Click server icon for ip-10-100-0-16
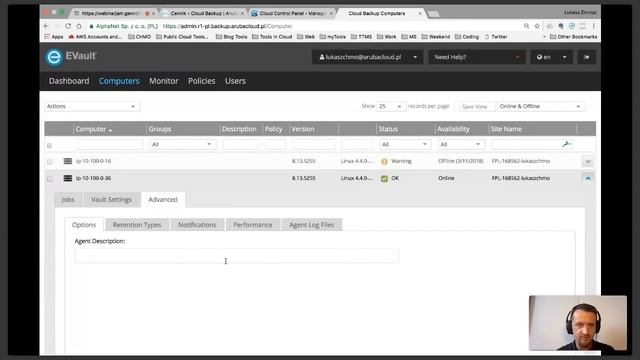The image size is (640, 360). [x=68, y=161]
